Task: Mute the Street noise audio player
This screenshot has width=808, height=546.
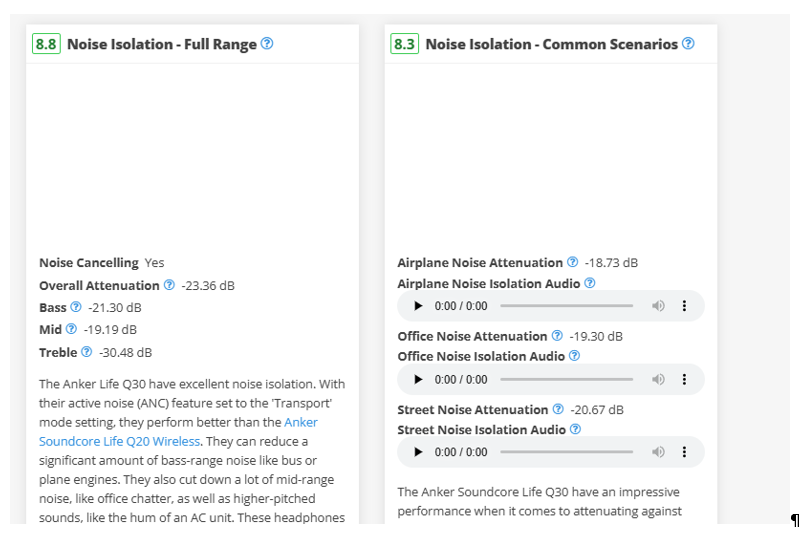Action: (658, 452)
